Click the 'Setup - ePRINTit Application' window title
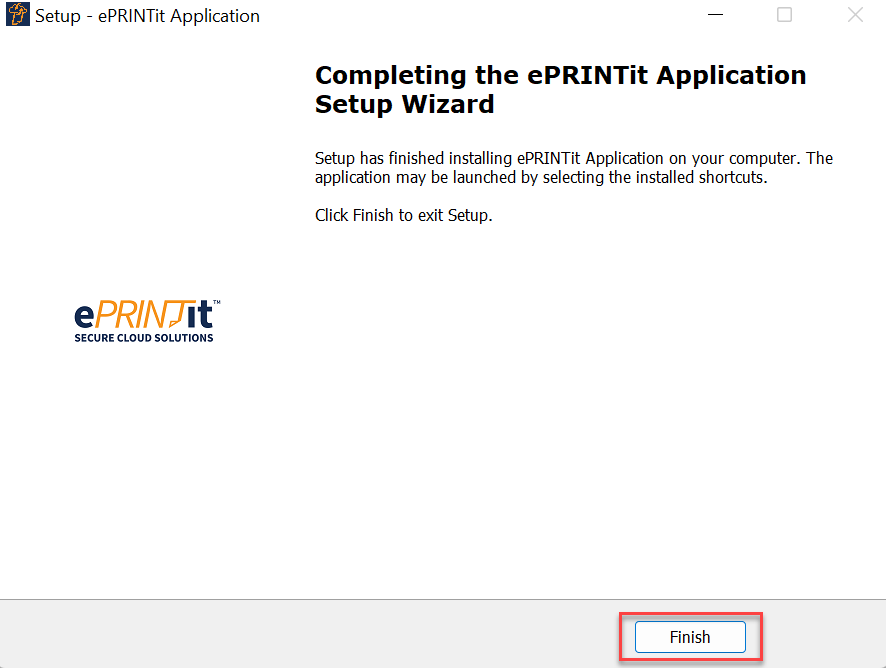This screenshot has height=668, width=886. (147, 16)
